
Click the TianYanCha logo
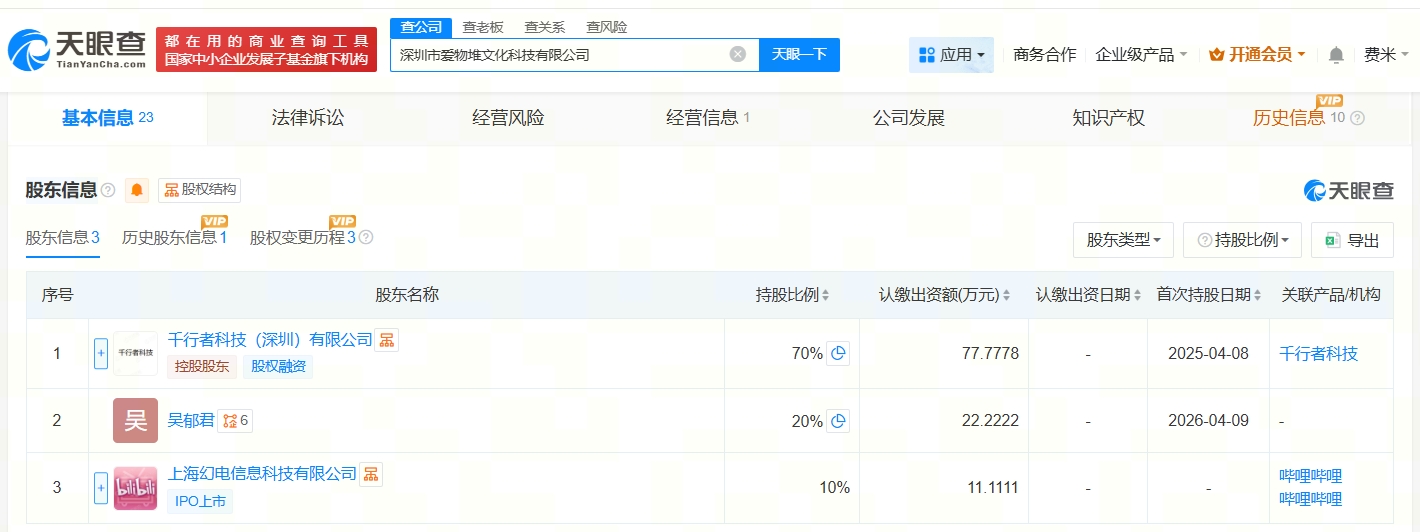(x=77, y=49)
